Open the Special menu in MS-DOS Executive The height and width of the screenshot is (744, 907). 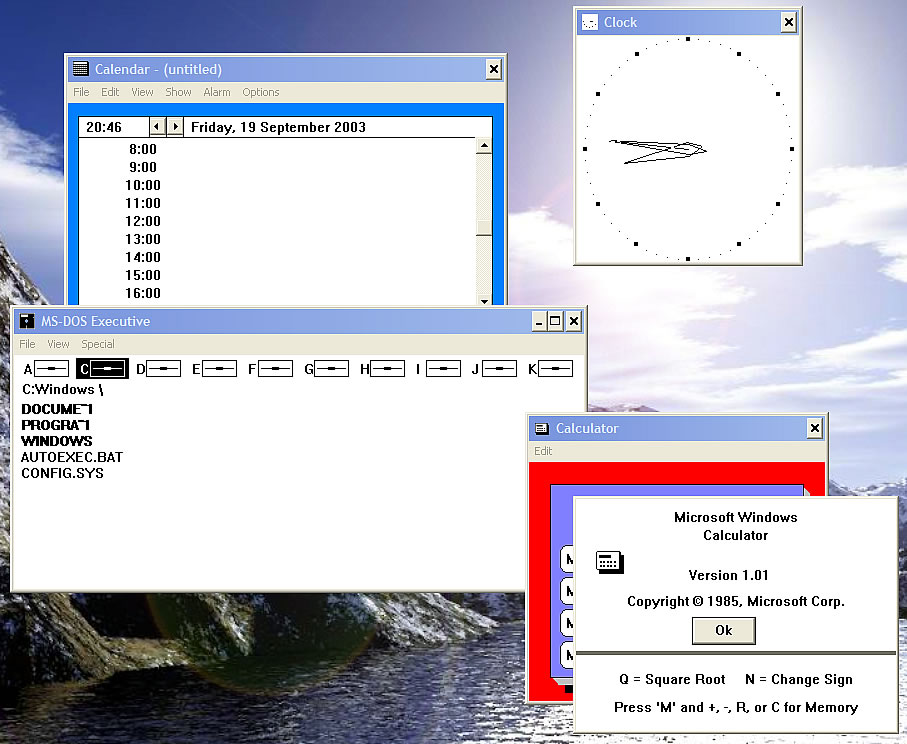click(x=98, y=344)
